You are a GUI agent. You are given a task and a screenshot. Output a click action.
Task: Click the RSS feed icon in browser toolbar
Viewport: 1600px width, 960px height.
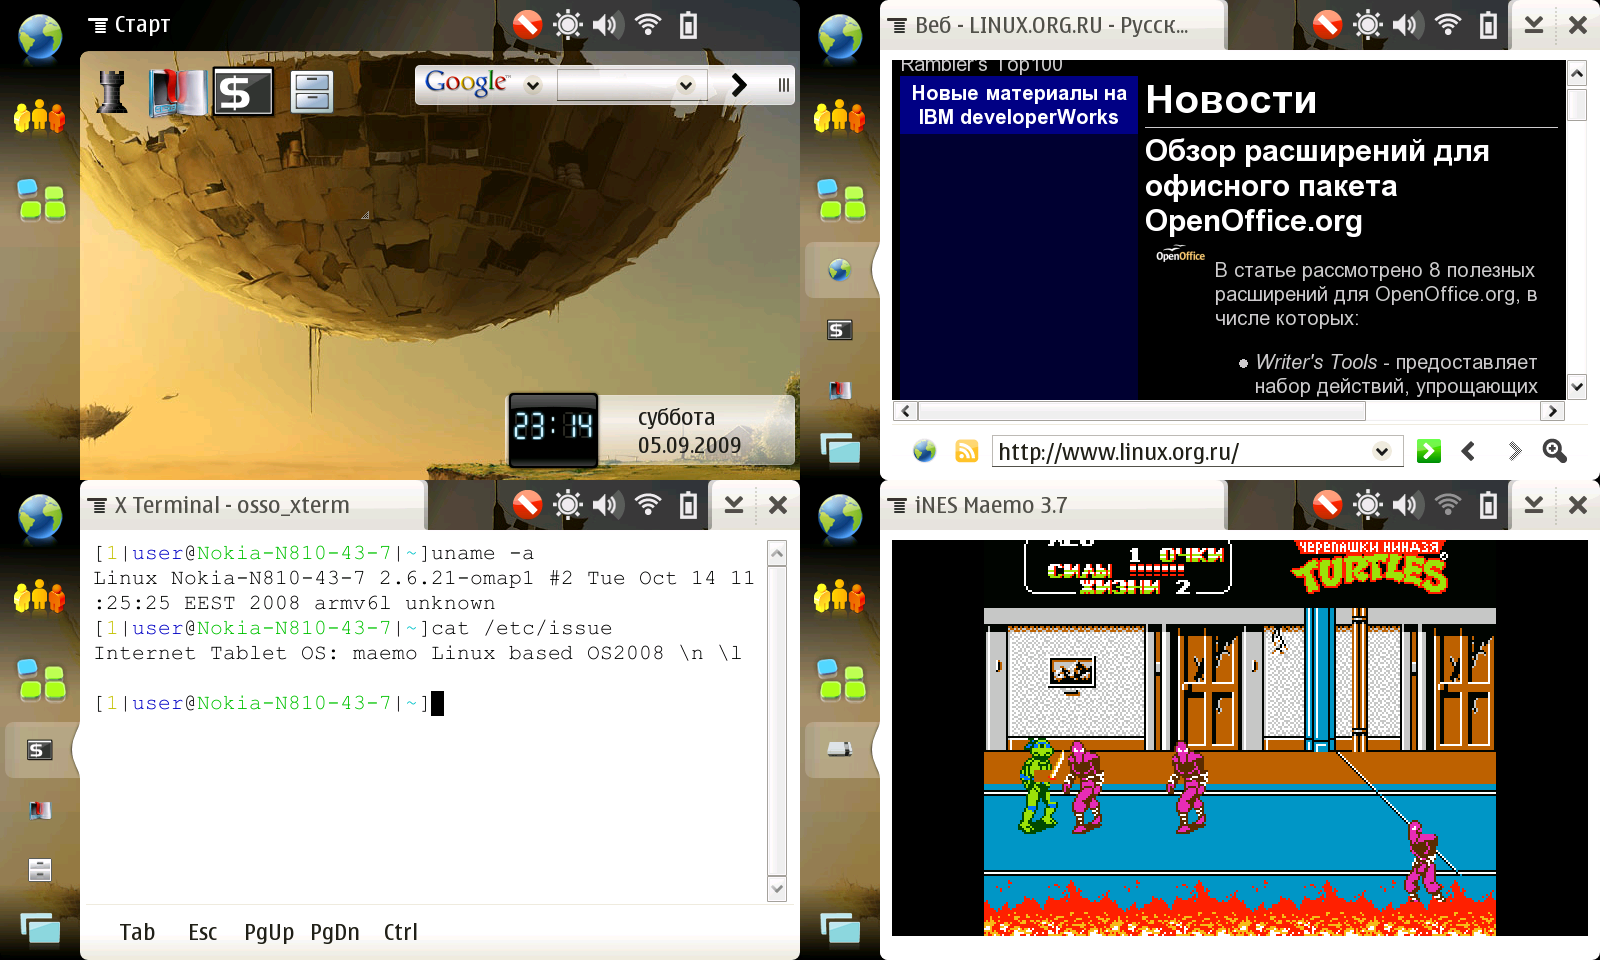click(966, 451)
